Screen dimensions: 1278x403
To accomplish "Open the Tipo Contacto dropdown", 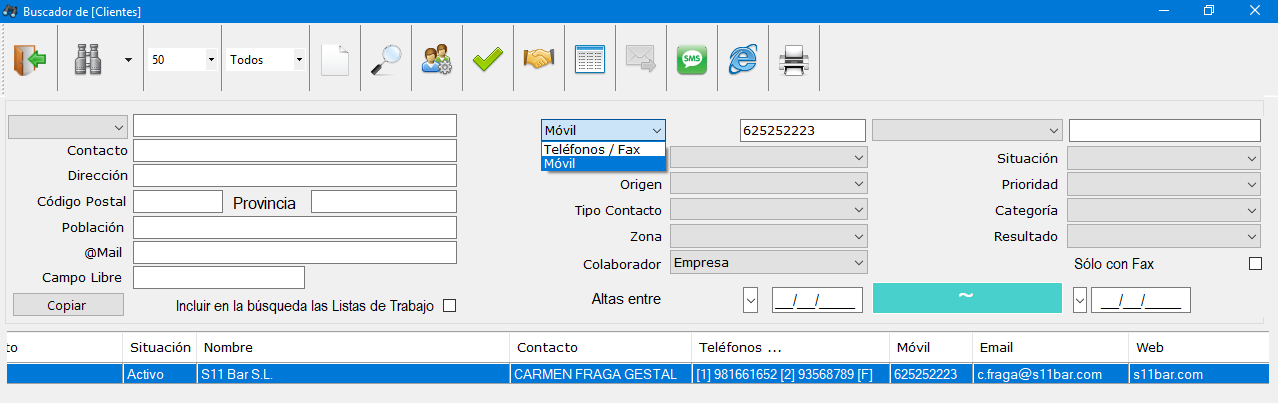I will click(768, 210).
